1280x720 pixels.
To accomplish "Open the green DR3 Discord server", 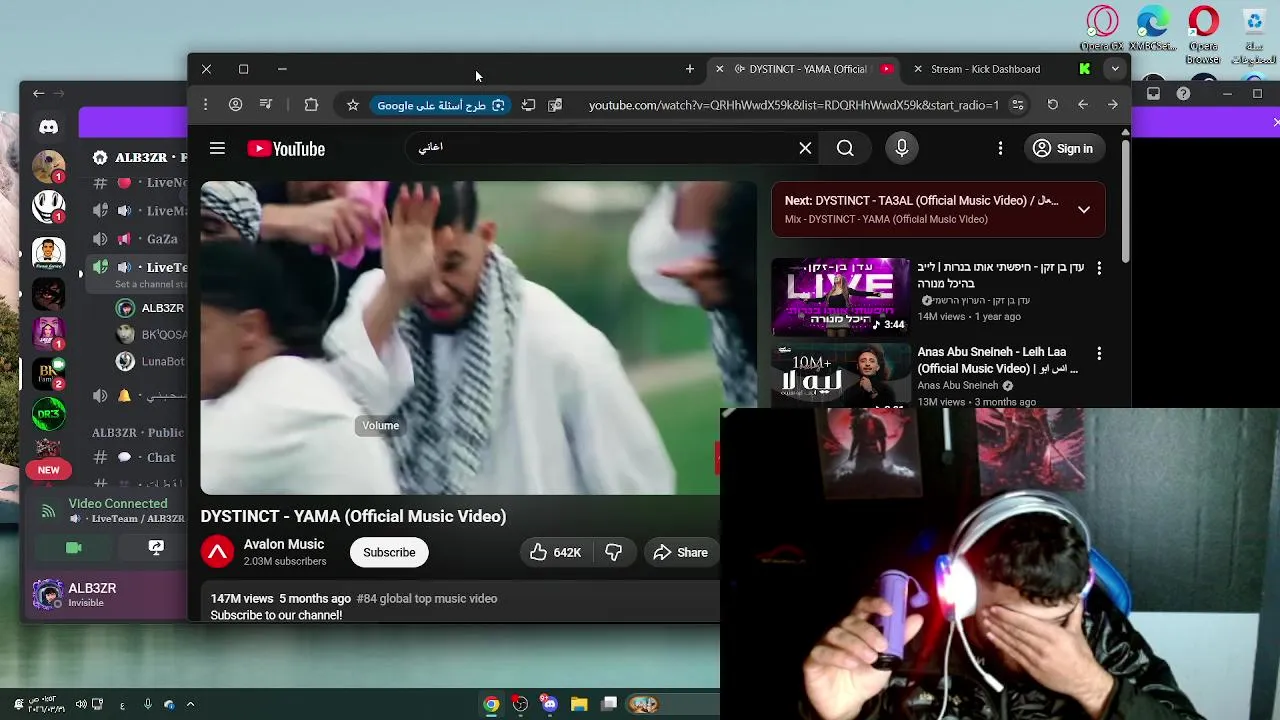I will pyautogui.click(x=48, y=413).
